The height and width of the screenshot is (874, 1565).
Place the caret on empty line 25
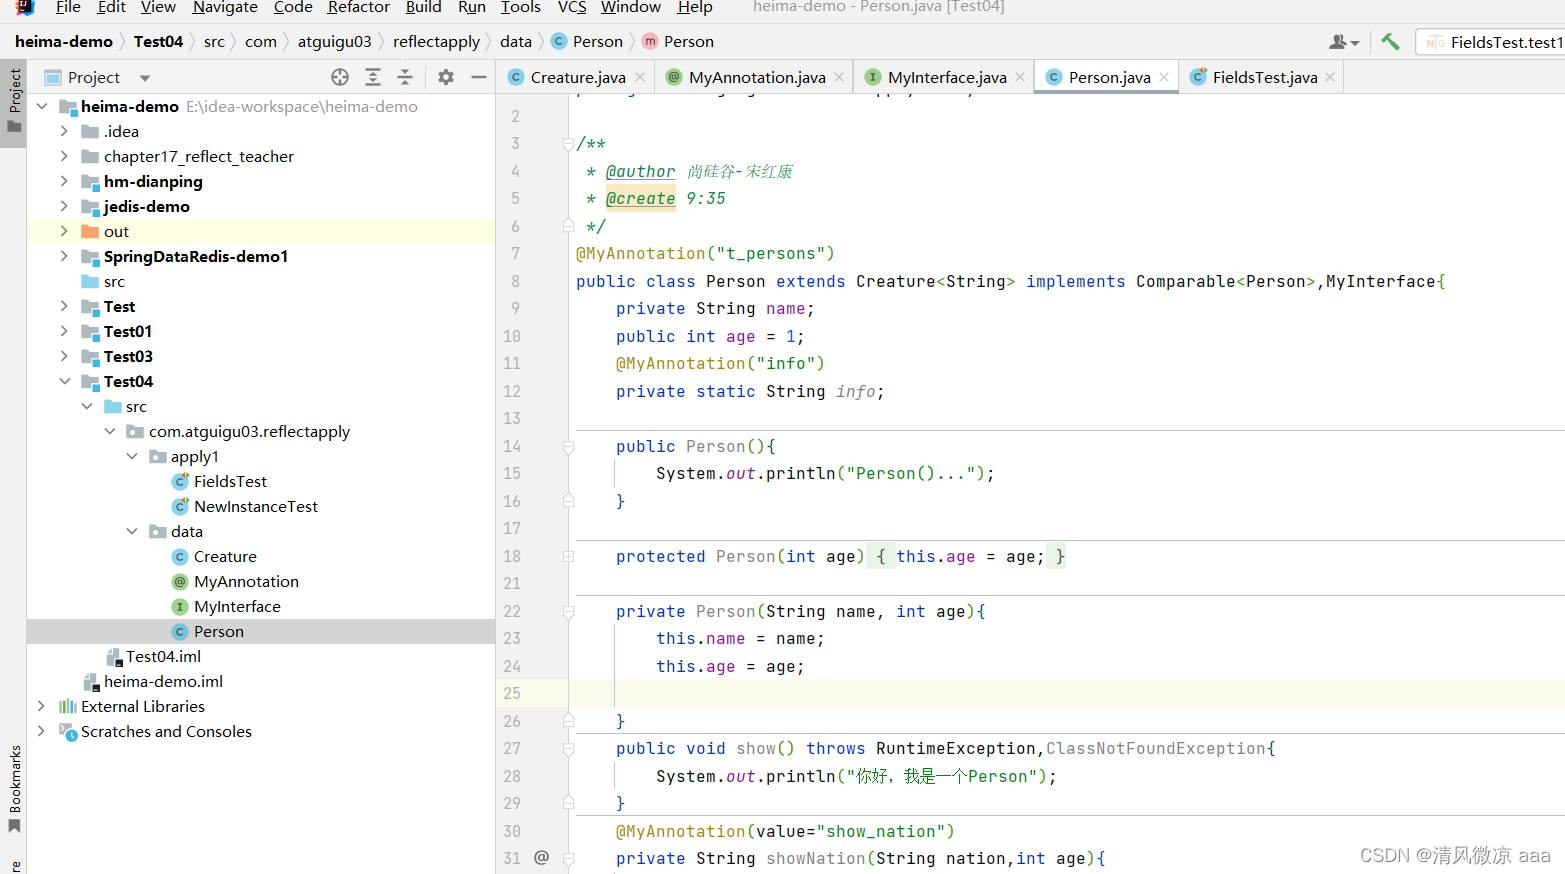(1066, 694)
